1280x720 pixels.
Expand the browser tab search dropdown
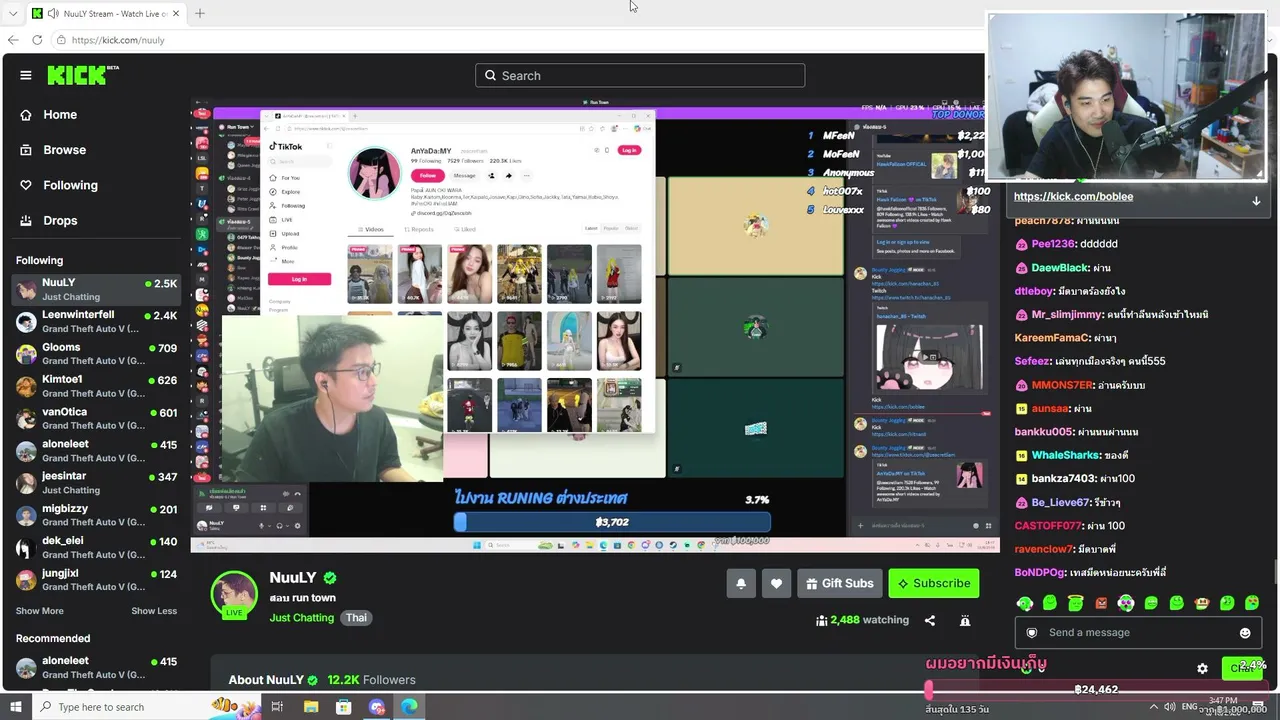click(x=12, y=14)
